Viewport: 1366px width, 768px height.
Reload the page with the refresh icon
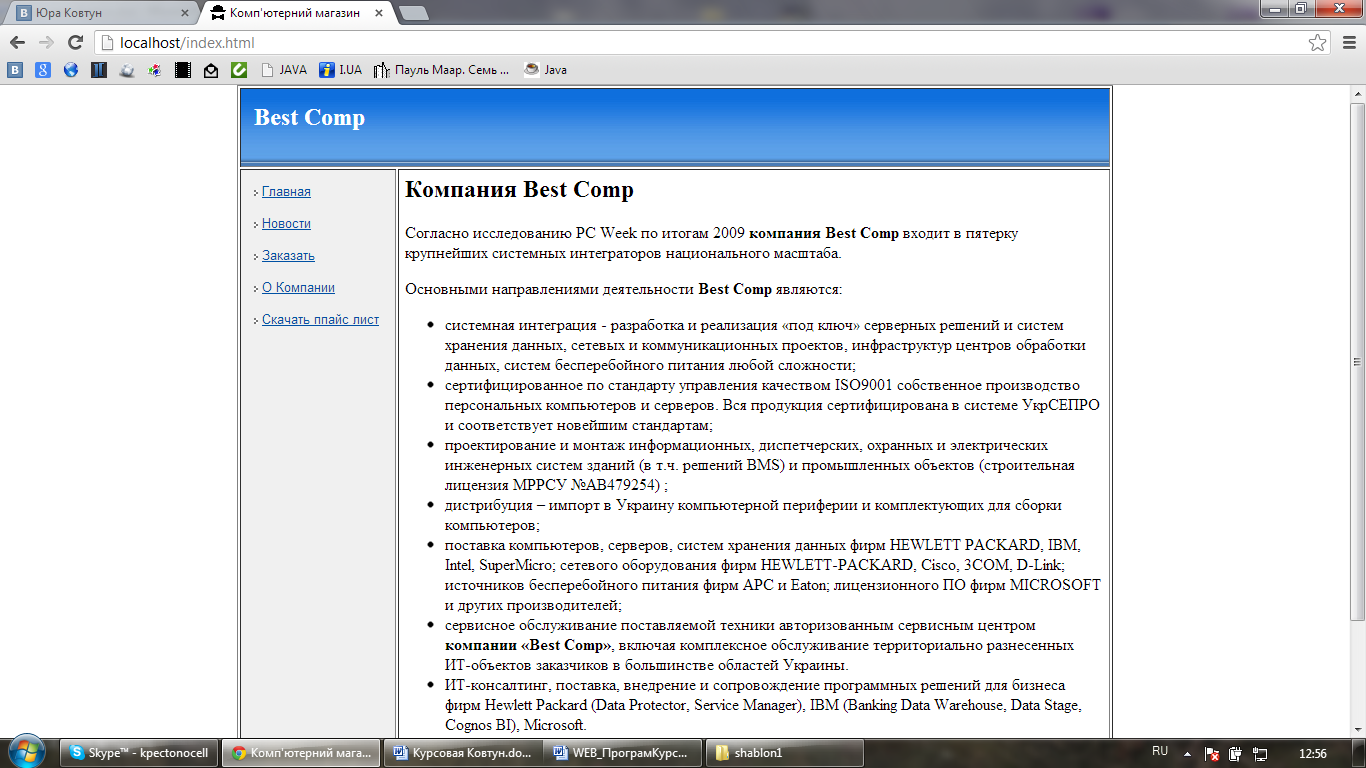pyautogui.click(x=75, y=43)
